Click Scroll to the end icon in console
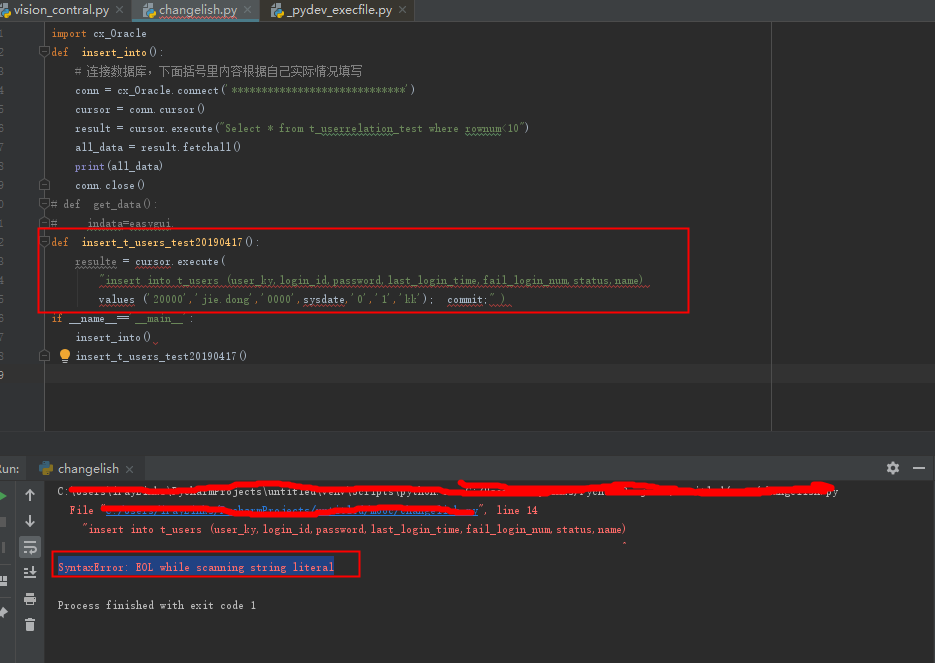935x663 pixels. click(x=30, y=572)
